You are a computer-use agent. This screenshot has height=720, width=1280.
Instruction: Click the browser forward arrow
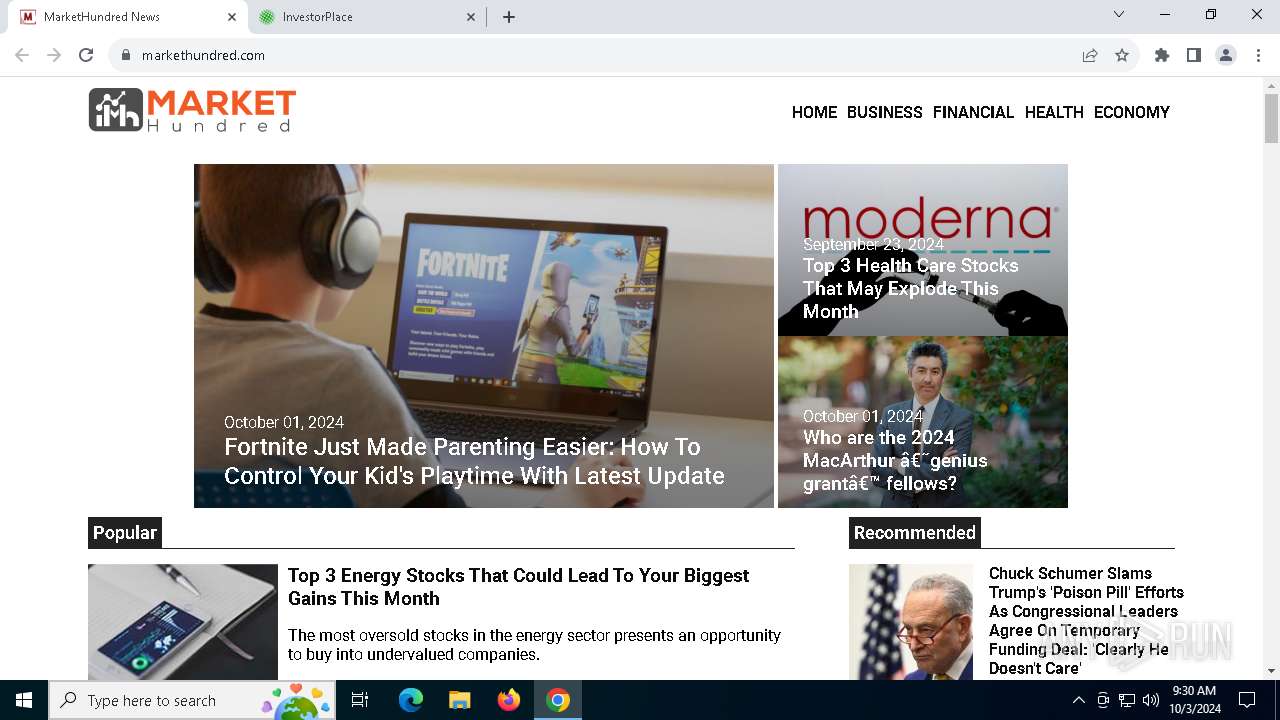(x=54, y=55)
